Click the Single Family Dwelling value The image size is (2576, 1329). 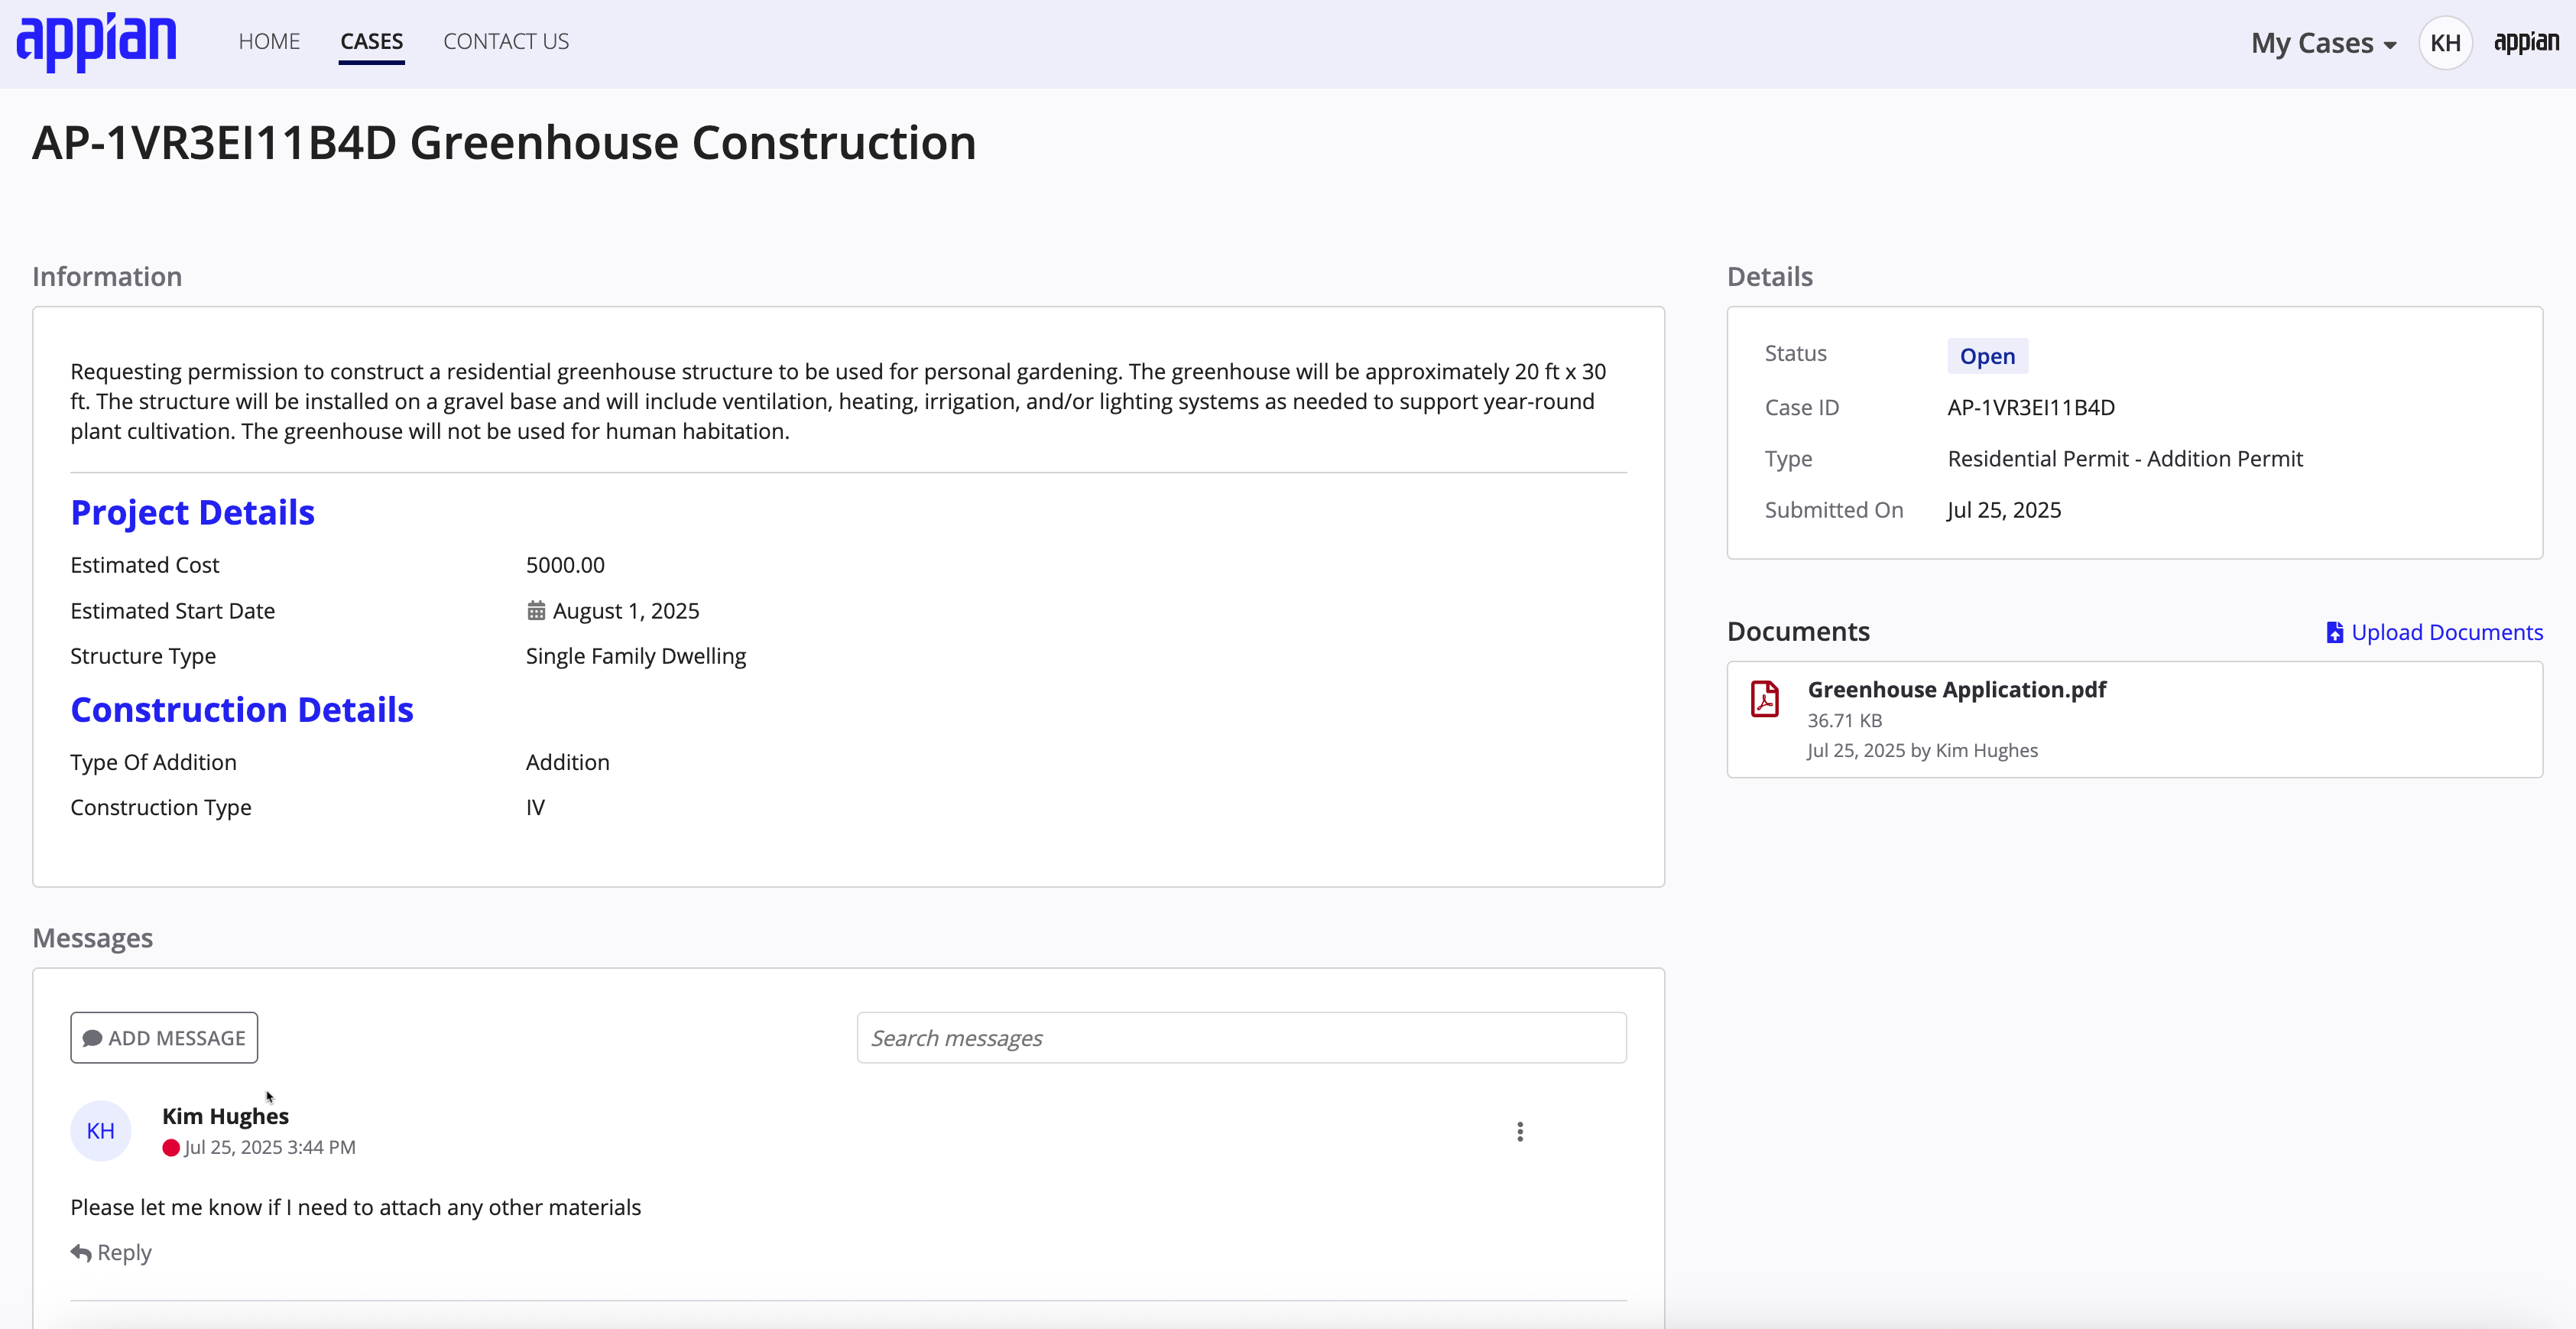pyautogui.click(x=636, y=656)
